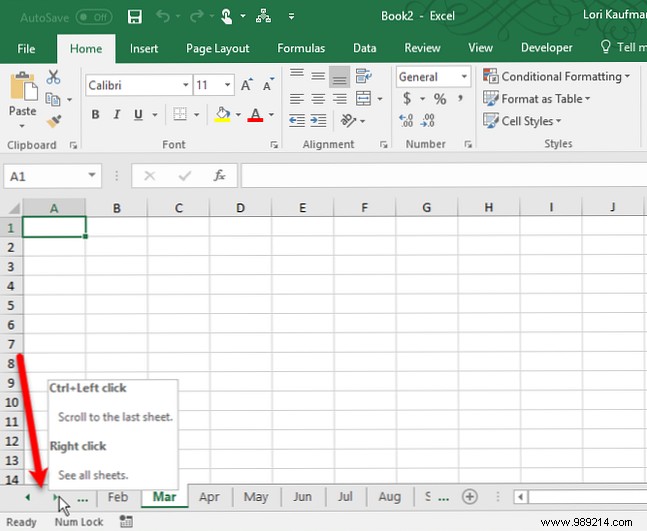Switch to the Page Layout tab
This screenshot has height=531, width=647.
pyautogui.click(x=217, y=49)
